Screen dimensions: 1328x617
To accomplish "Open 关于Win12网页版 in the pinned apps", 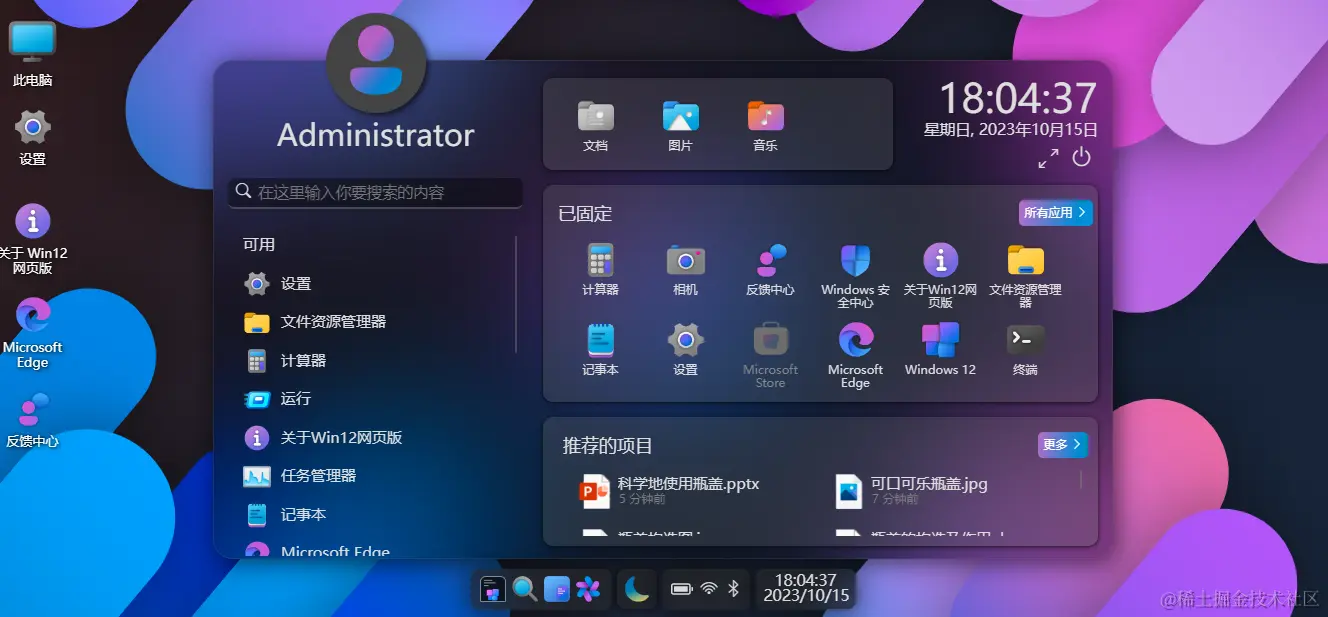I will point(940,275).
